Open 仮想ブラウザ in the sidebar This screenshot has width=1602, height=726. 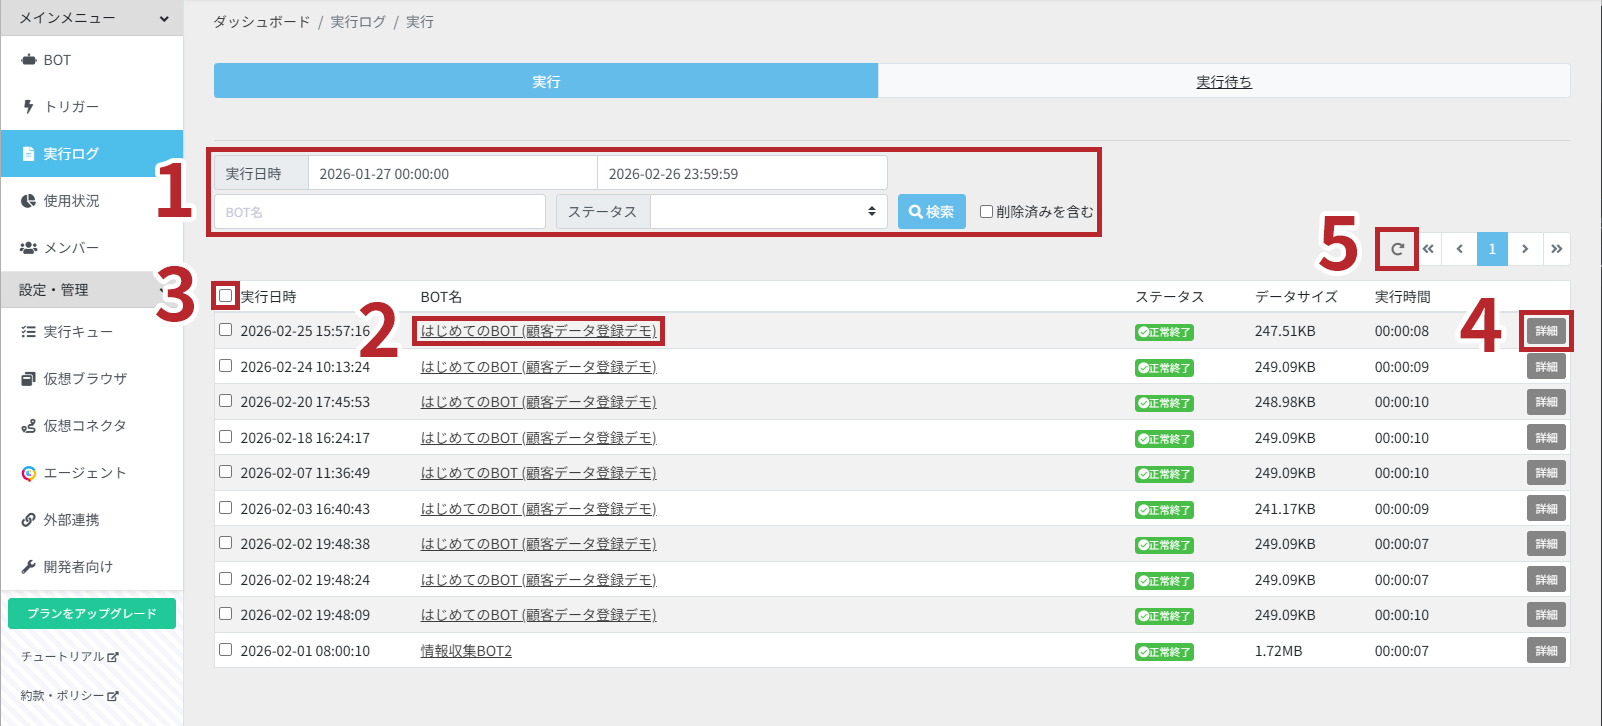(x=84, y=379)
